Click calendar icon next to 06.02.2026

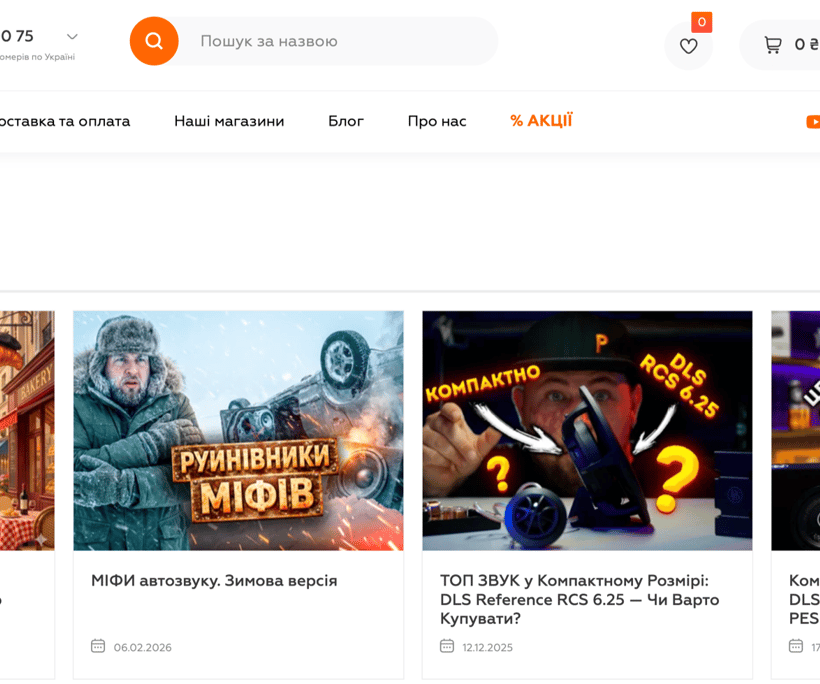[98, 646]
